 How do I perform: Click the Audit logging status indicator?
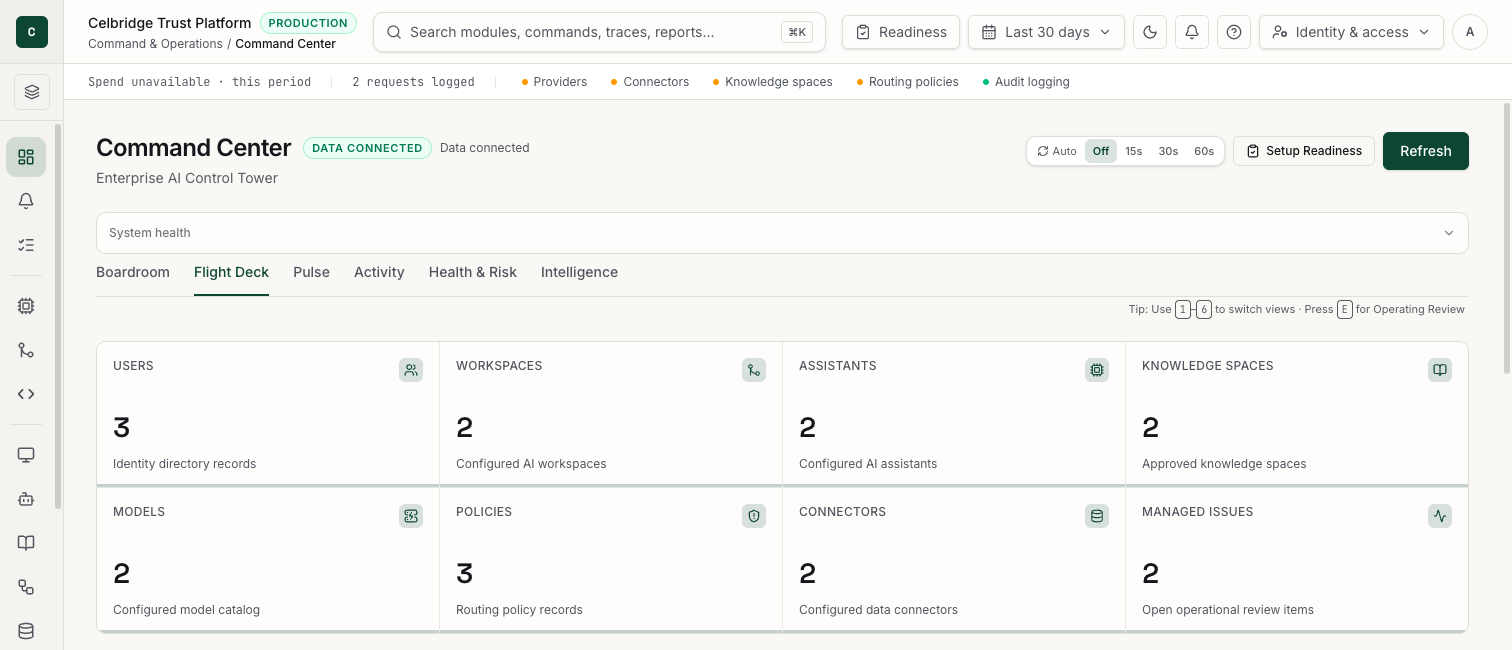click(1026, 82)
